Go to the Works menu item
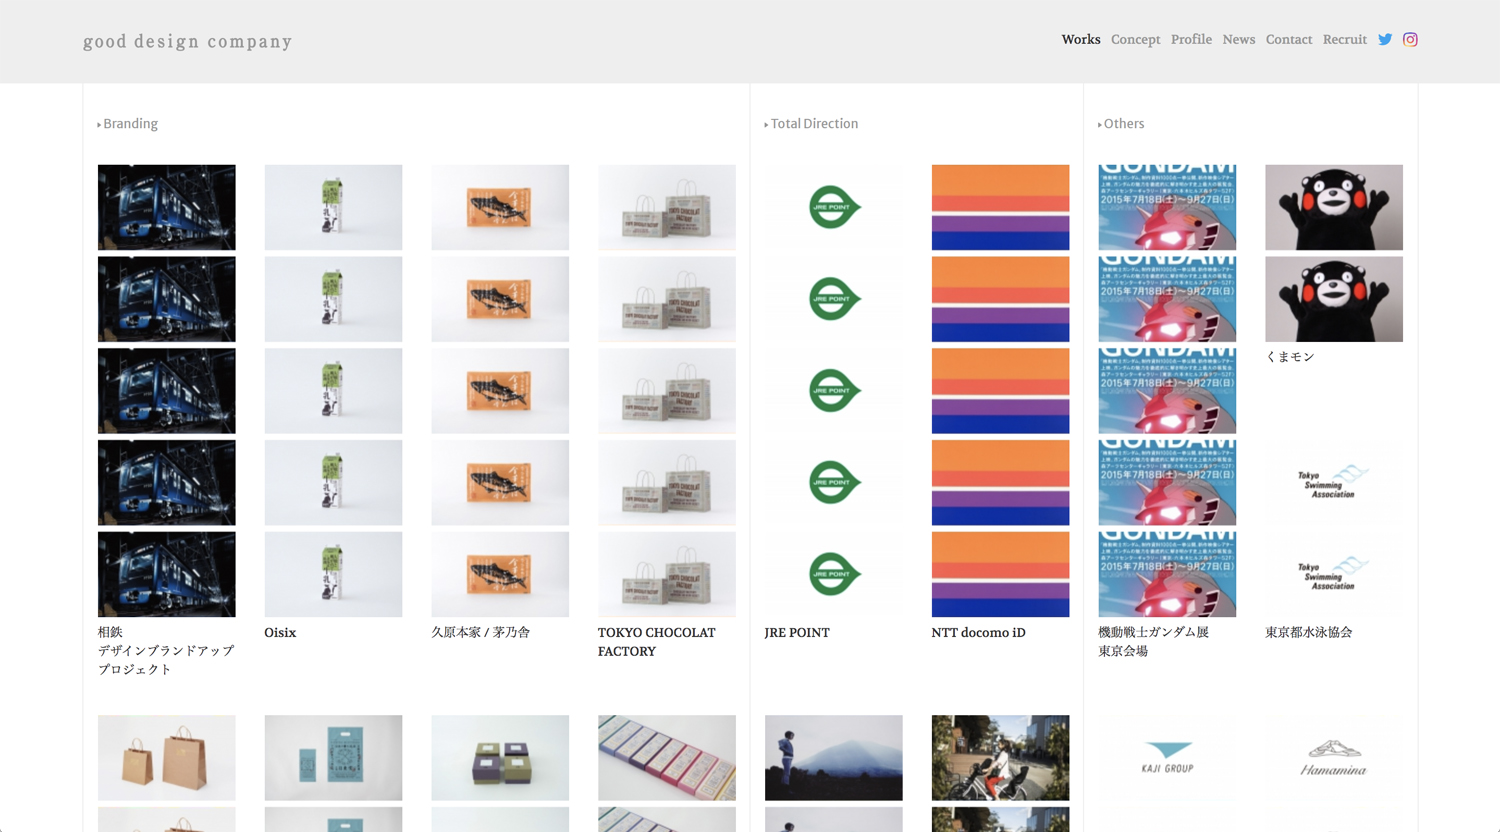1500x832 pixels. [x=1081, y=40]
